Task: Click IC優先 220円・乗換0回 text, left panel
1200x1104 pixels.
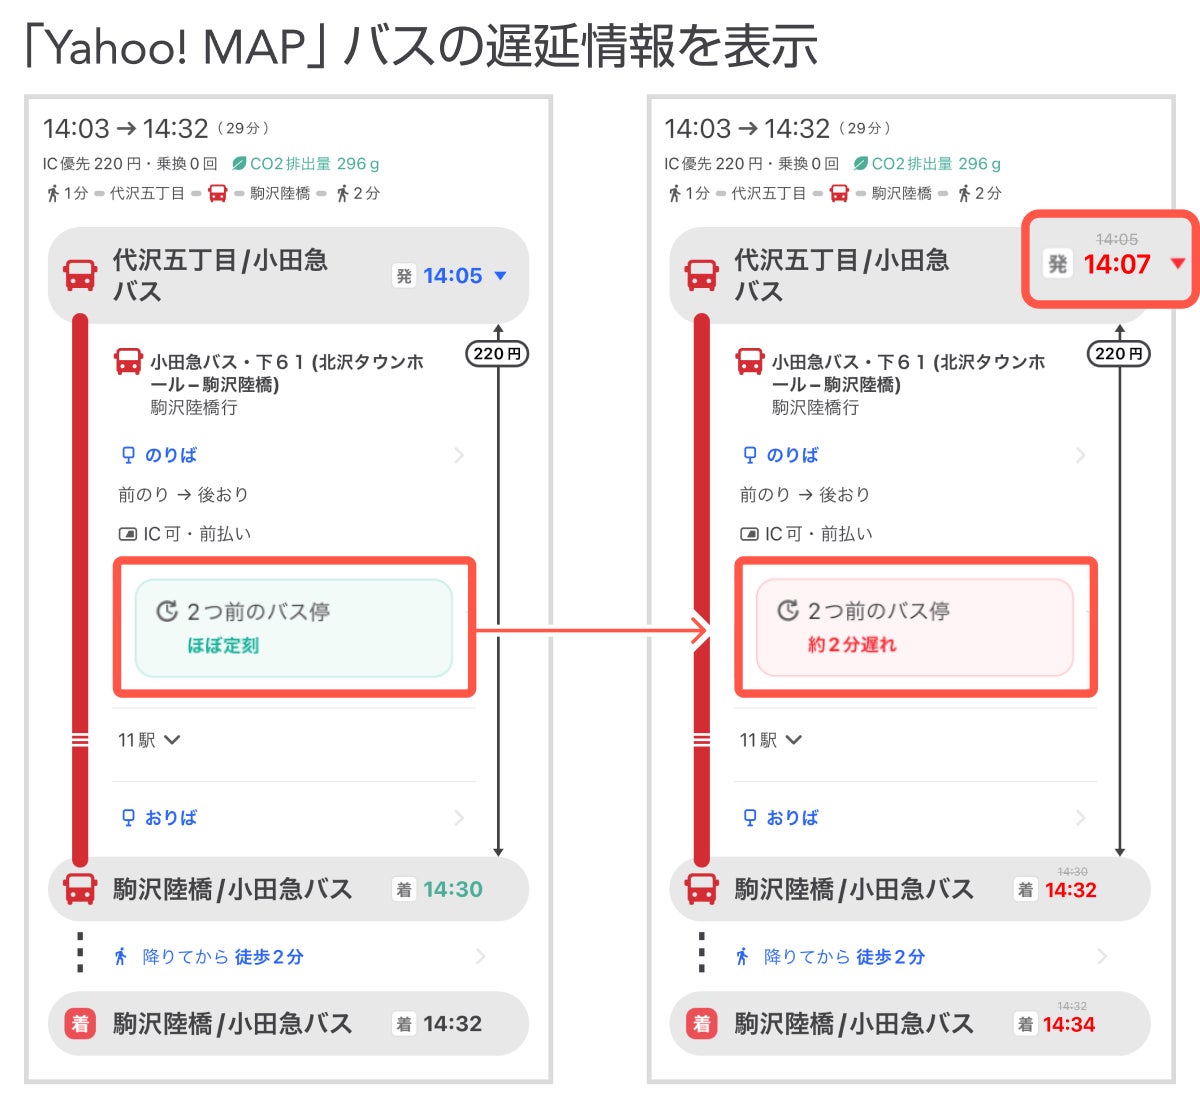Action: click(x=129, y=163)
